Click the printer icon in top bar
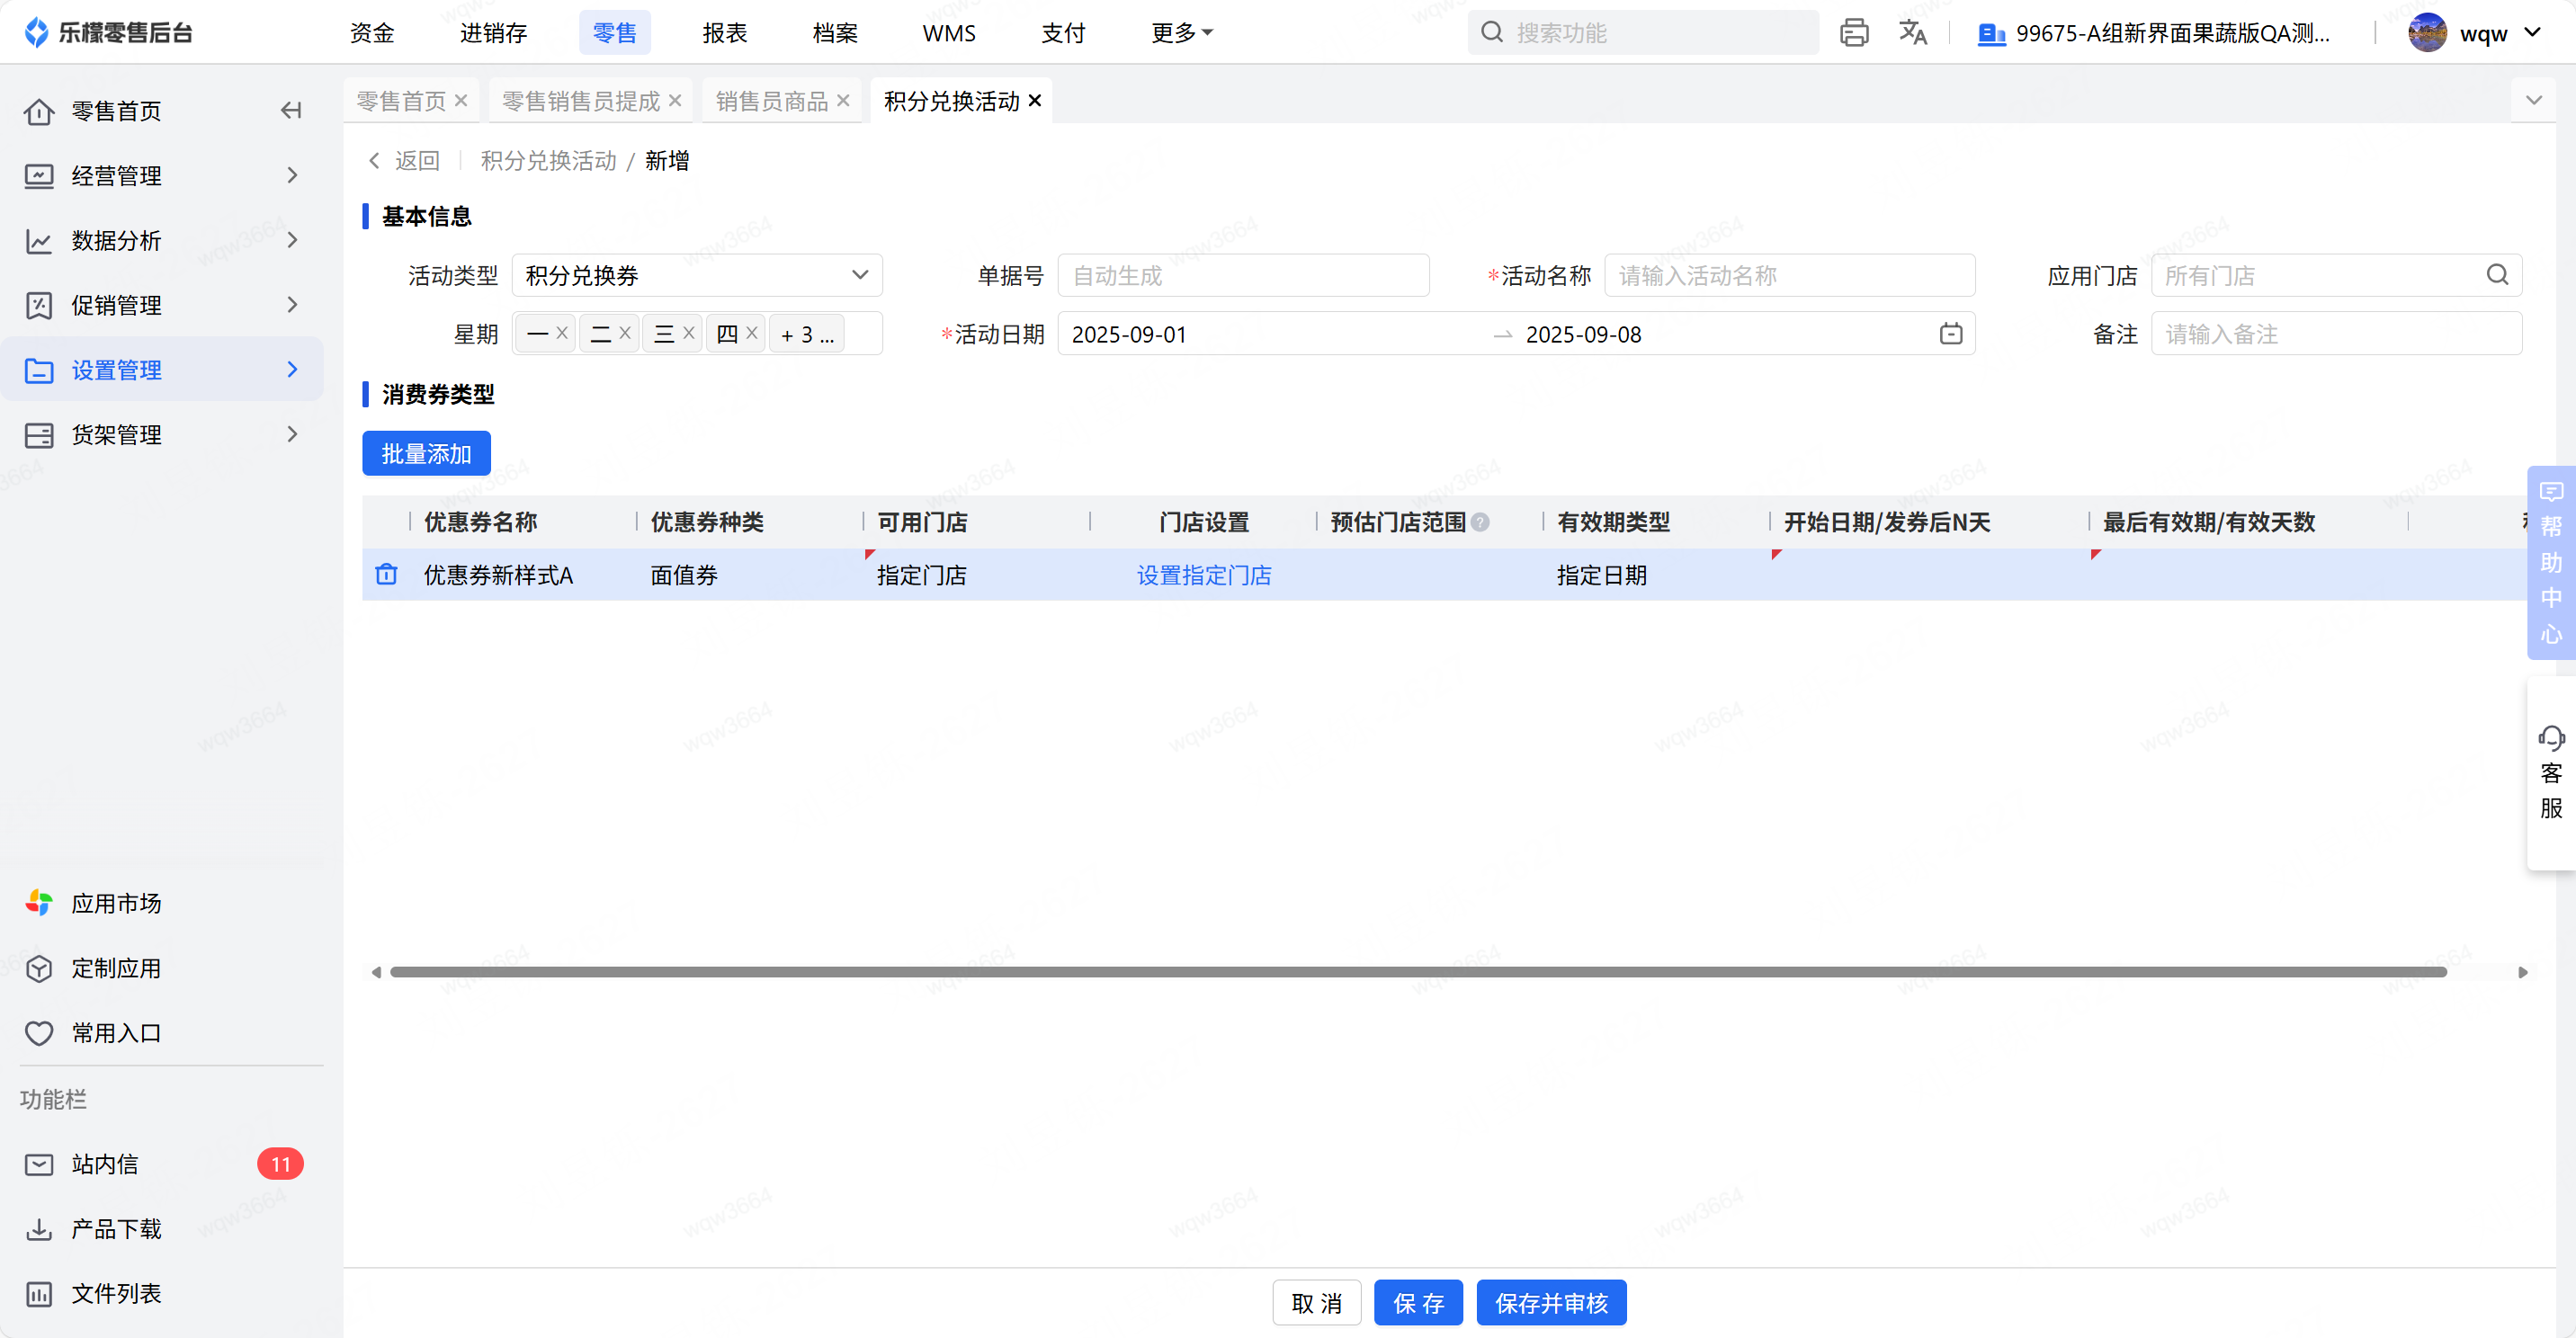Viewport: 2576px width, 1338px height. point(1853,33)
